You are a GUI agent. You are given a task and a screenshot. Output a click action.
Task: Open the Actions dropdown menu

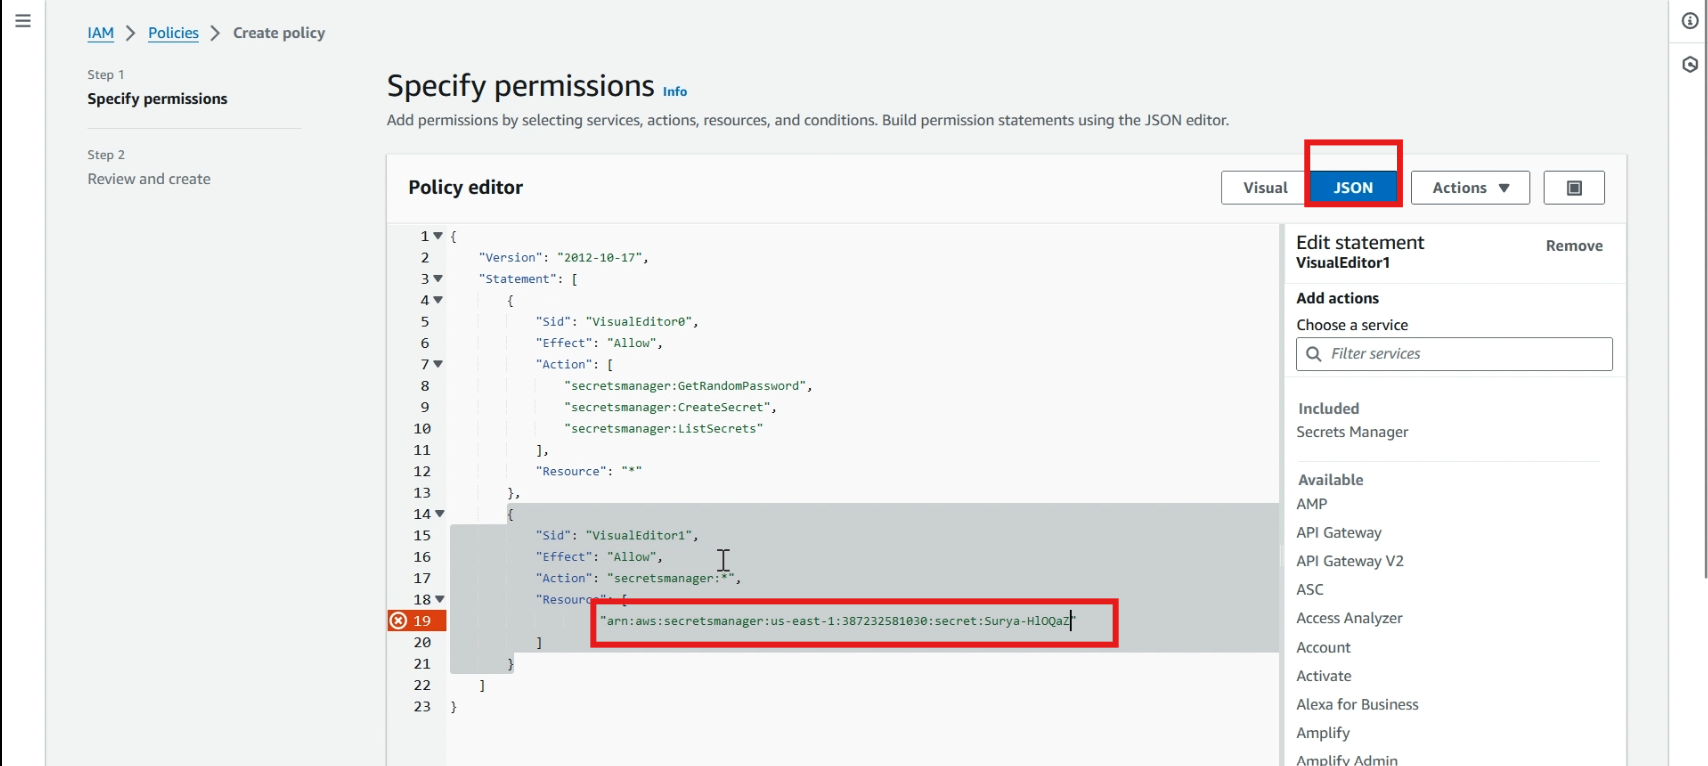(x=1469, y=188)
